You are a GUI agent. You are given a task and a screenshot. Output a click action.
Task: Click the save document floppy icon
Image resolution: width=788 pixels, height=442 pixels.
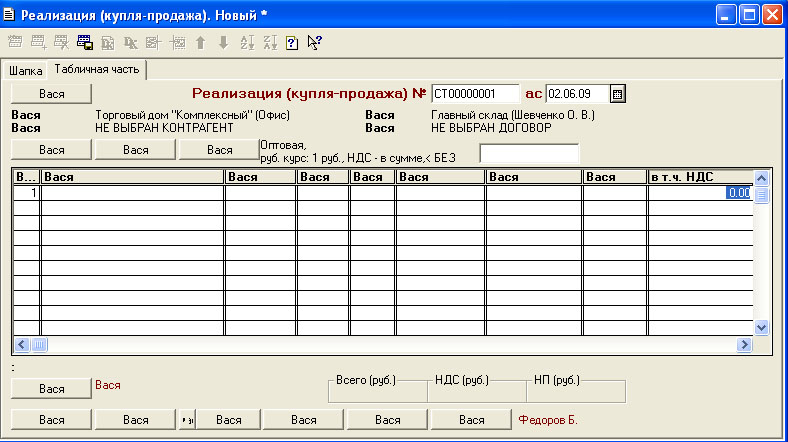coord(85,43)
